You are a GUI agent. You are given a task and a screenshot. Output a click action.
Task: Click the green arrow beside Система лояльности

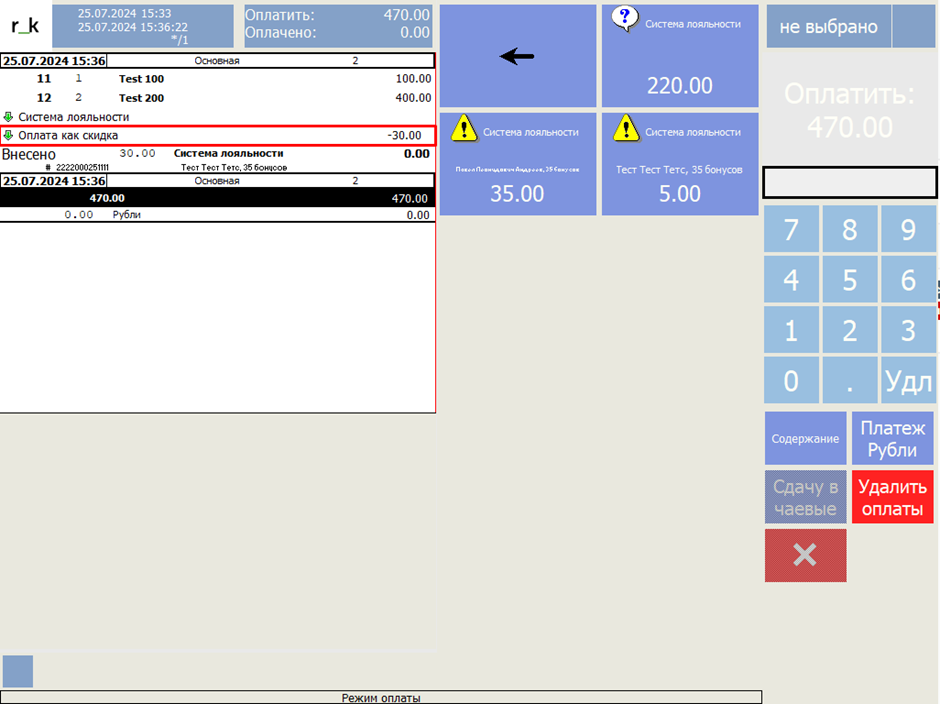[x=9, y=117]
